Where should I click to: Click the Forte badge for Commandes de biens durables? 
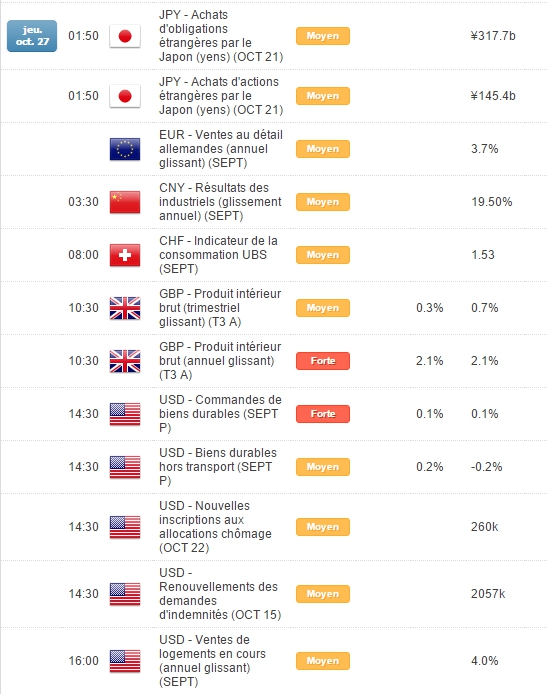pos(323,414)
